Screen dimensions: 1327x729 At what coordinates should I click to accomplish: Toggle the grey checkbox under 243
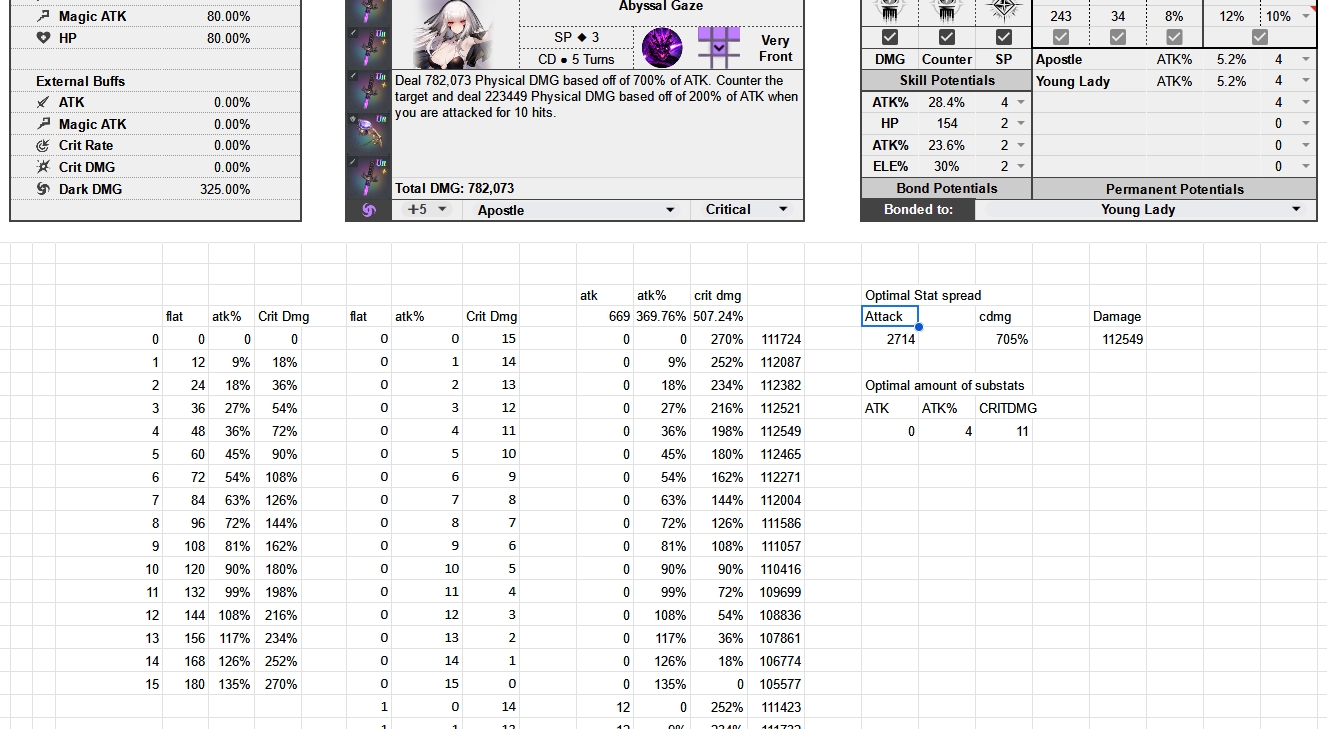[x=1061, y=37]
